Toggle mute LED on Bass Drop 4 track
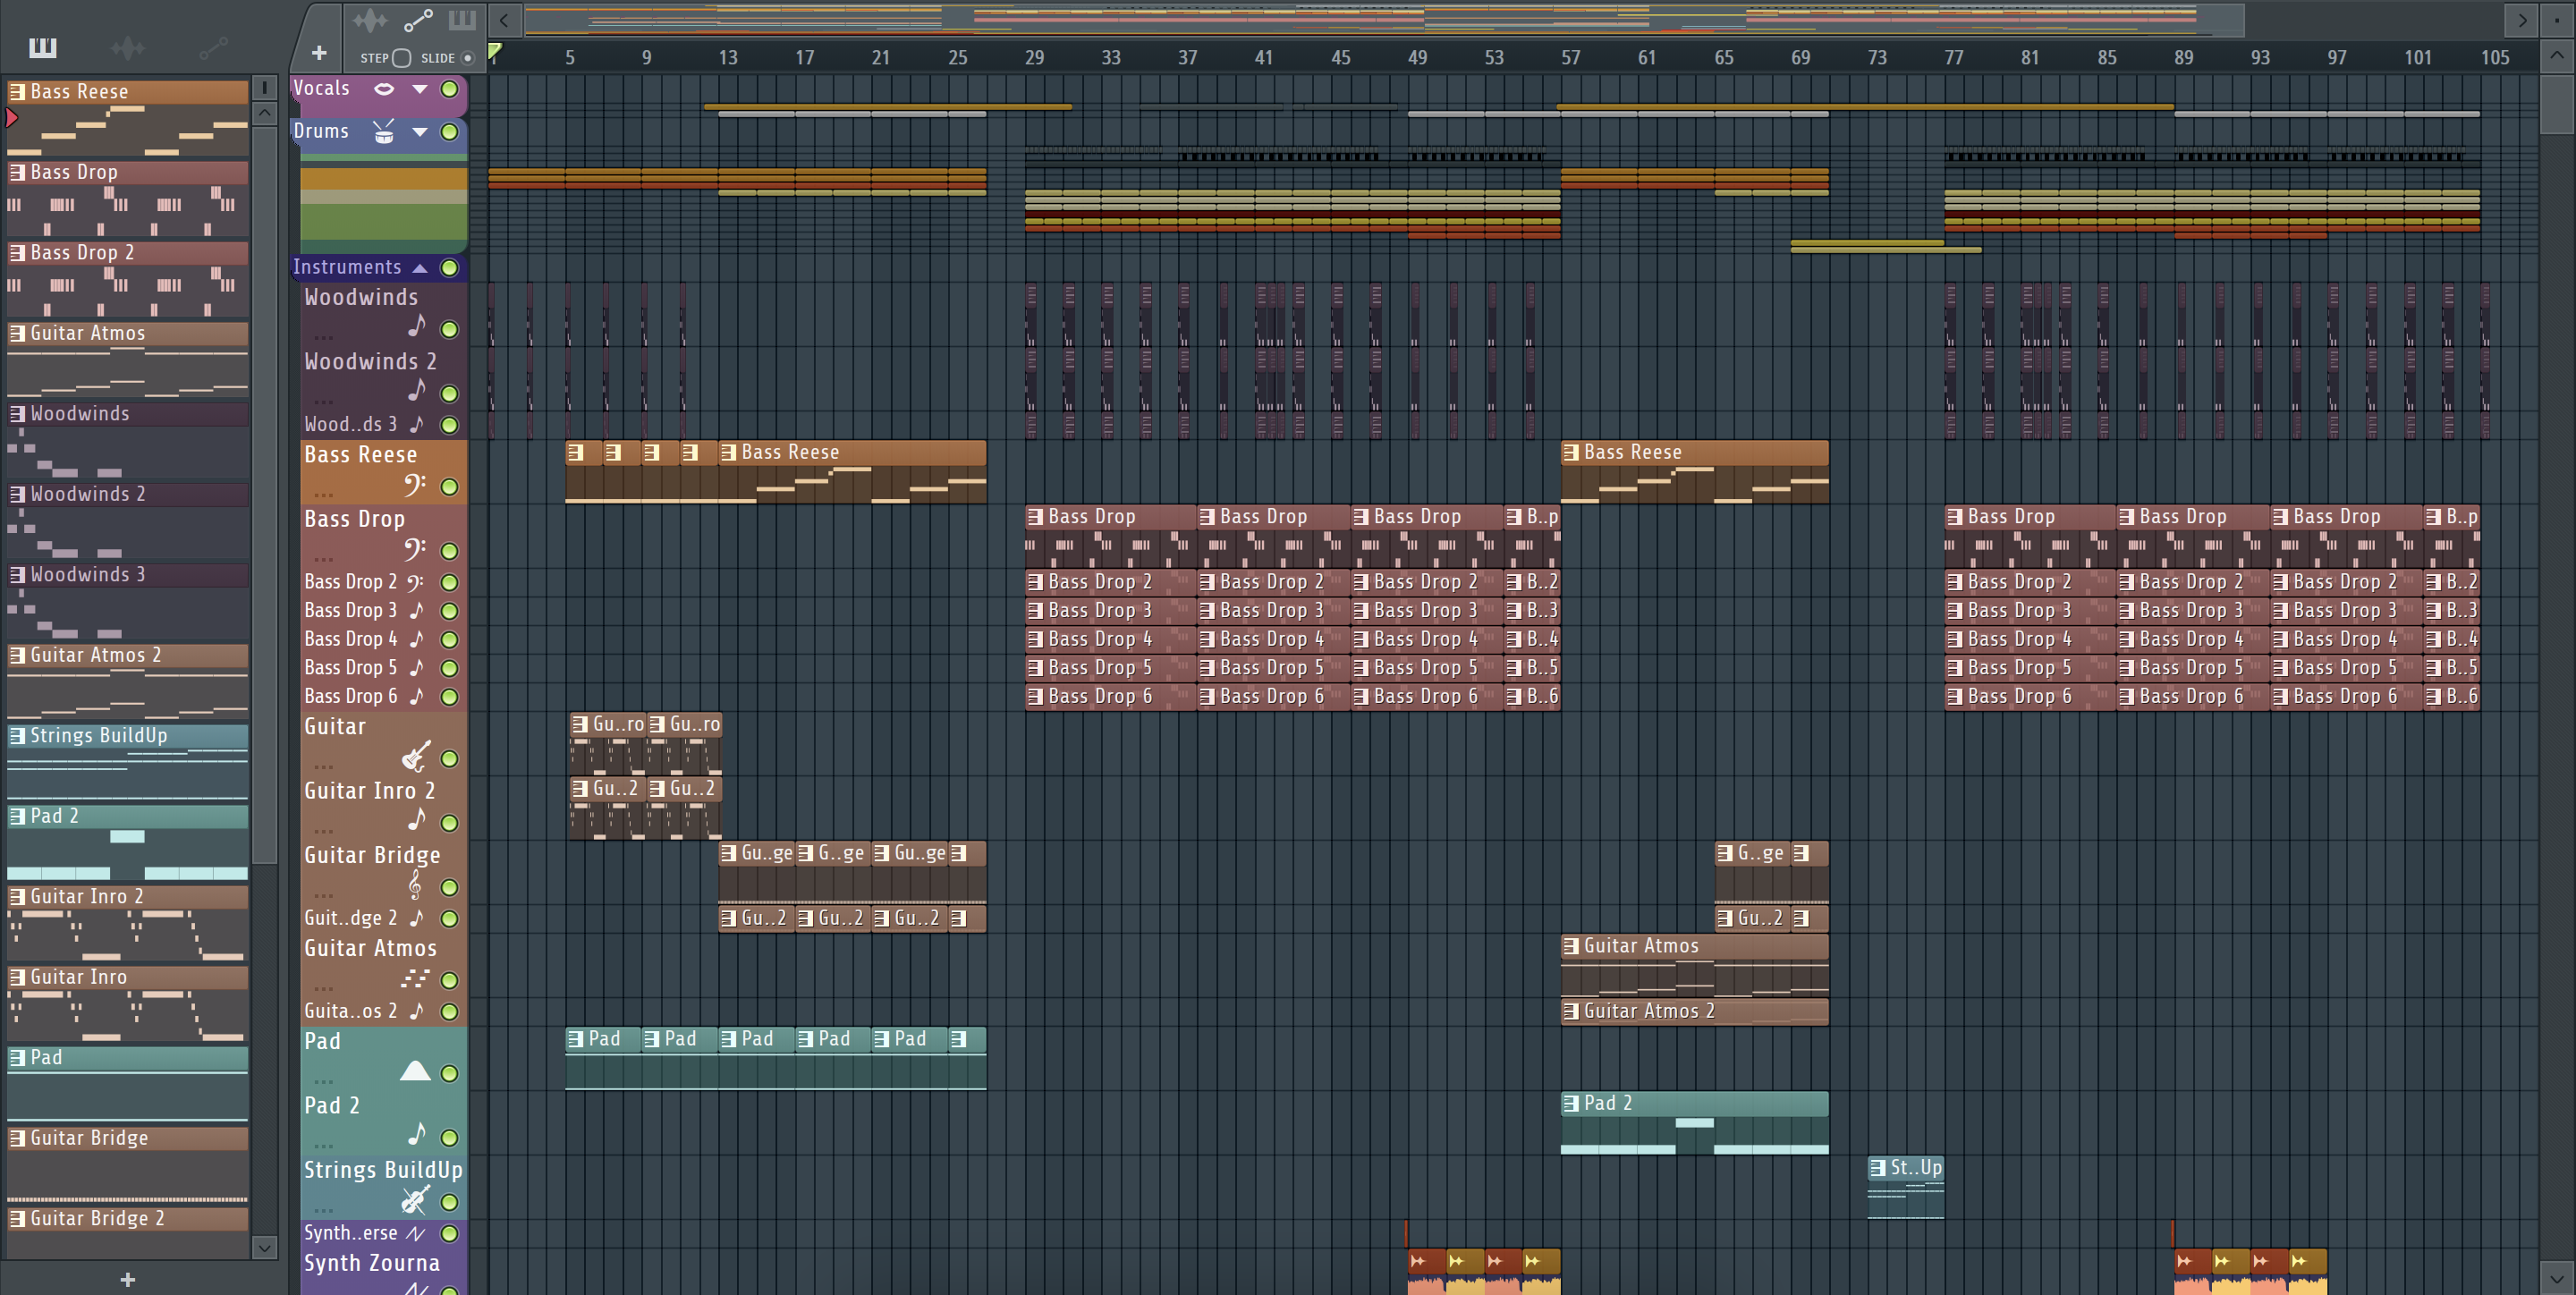2576x1295 pixels. coord(450,640)
